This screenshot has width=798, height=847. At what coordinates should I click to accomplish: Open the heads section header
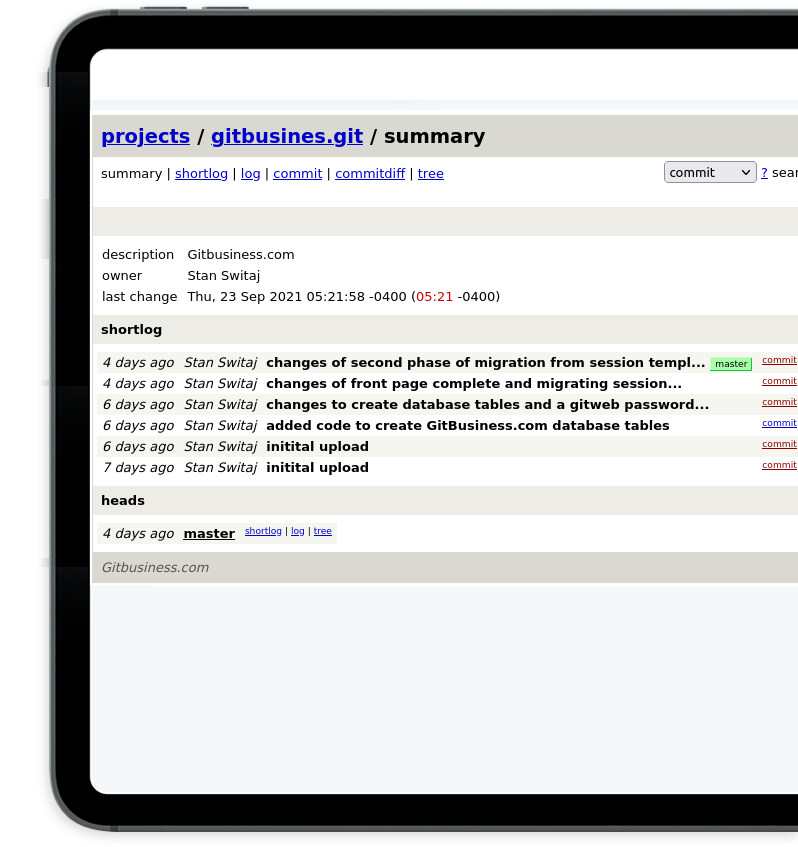pos(123,500)
